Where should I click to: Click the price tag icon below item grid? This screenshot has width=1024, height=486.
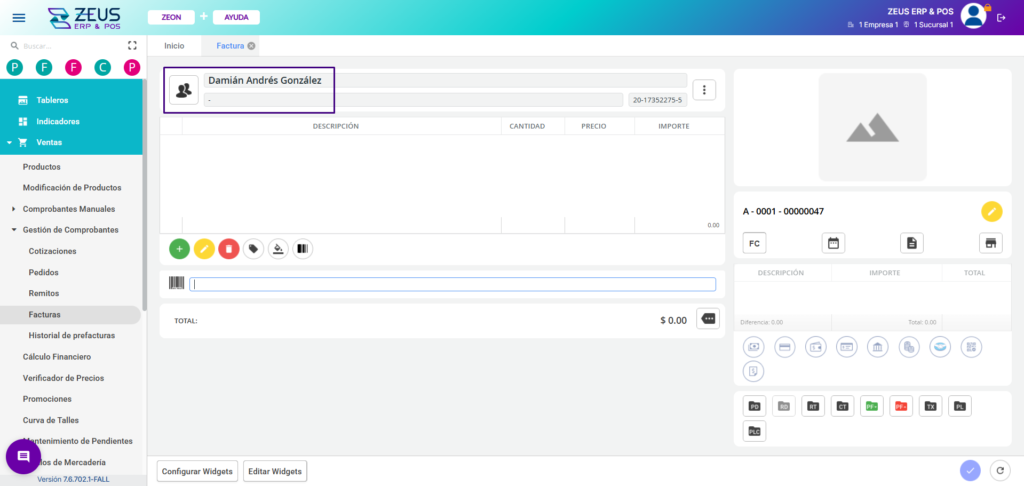(253, 249)
